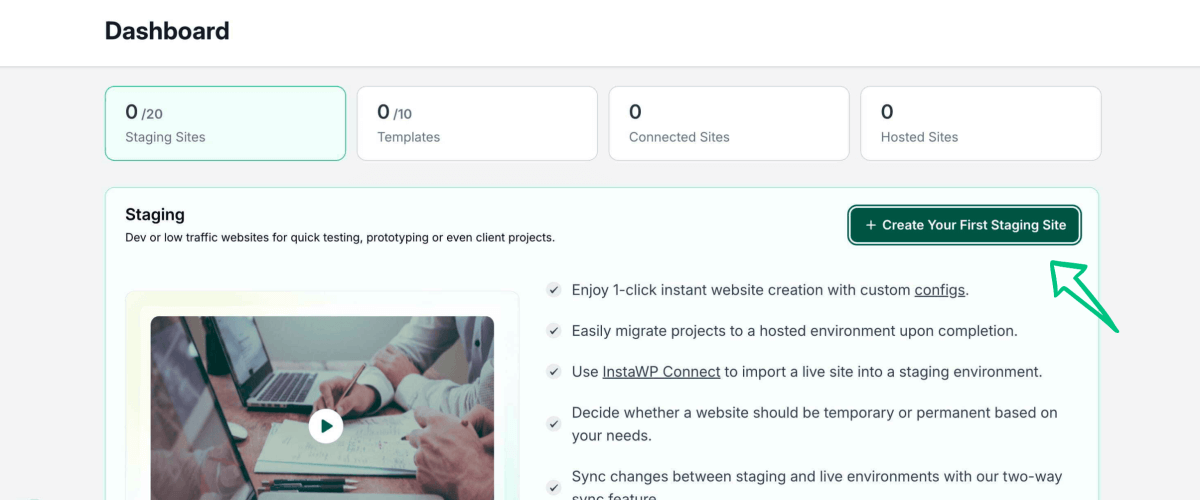Screen dimensions: 1200x500
Task: Follow the InstaWP Connect link
Action: pyautogui.click(x=661, y=372)
